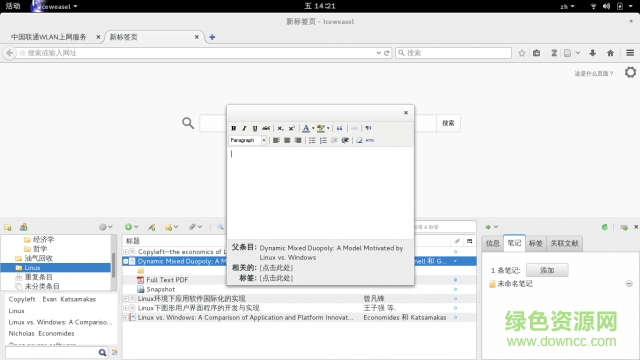
Task: Apply superscript formatting in note editor
Action: [291, 128]
